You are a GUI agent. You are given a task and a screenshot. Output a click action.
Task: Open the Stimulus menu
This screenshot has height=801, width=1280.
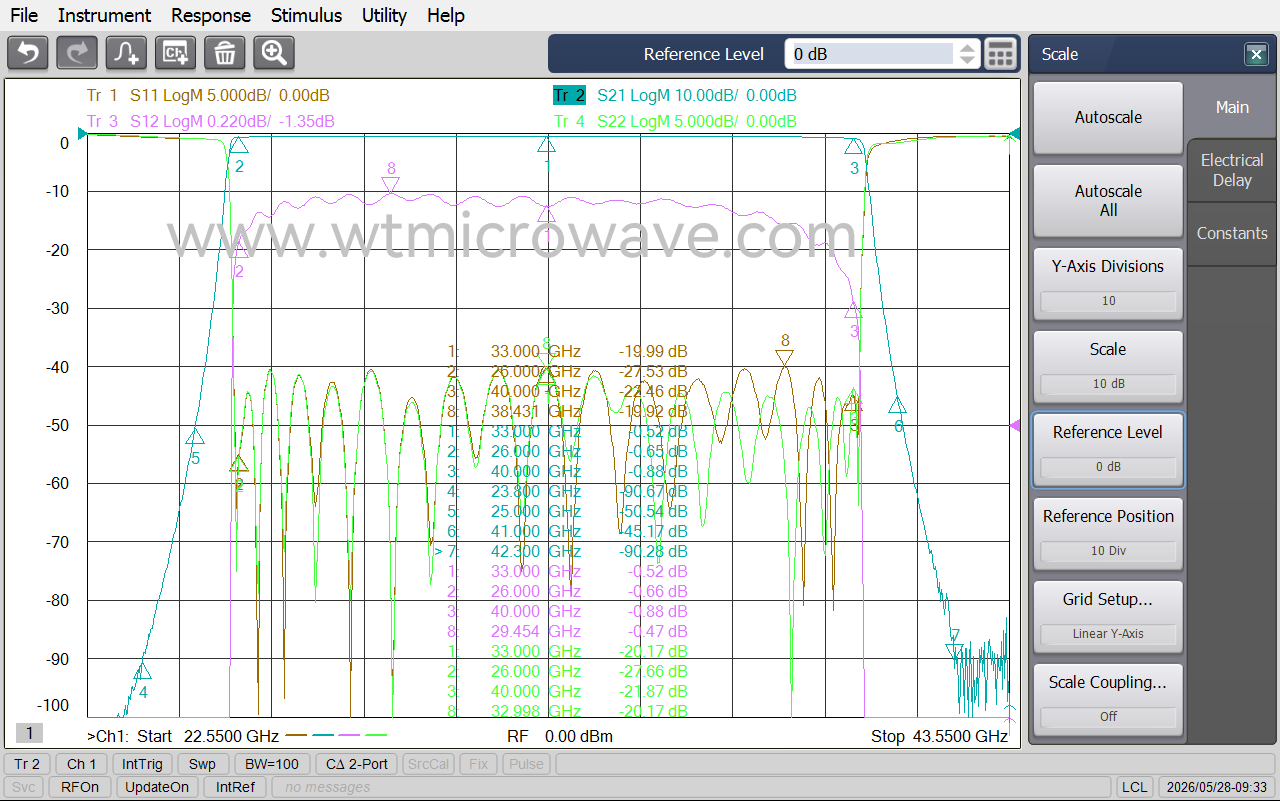pos(306,15)
